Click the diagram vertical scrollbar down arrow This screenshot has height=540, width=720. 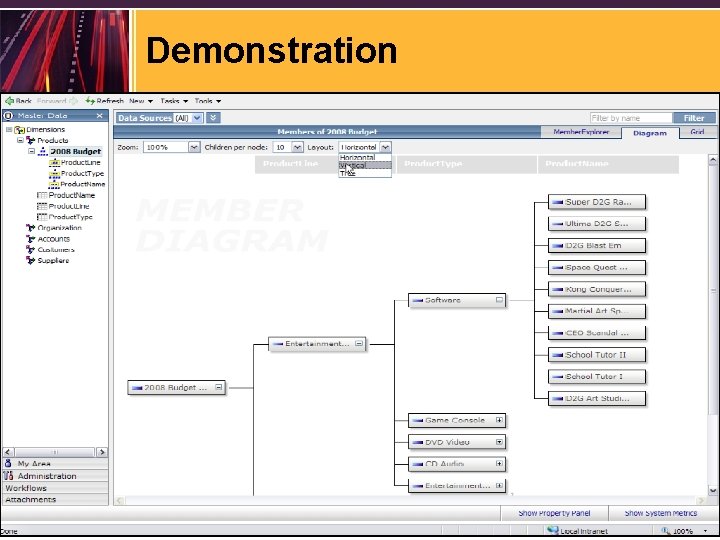click(x=713, y=490)
